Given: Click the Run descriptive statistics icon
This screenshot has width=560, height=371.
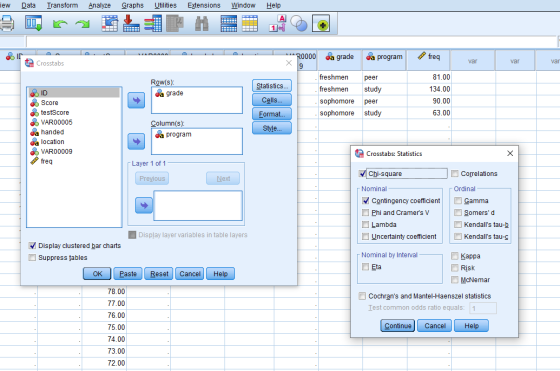Looking at the screenshot, I should 175,24.
